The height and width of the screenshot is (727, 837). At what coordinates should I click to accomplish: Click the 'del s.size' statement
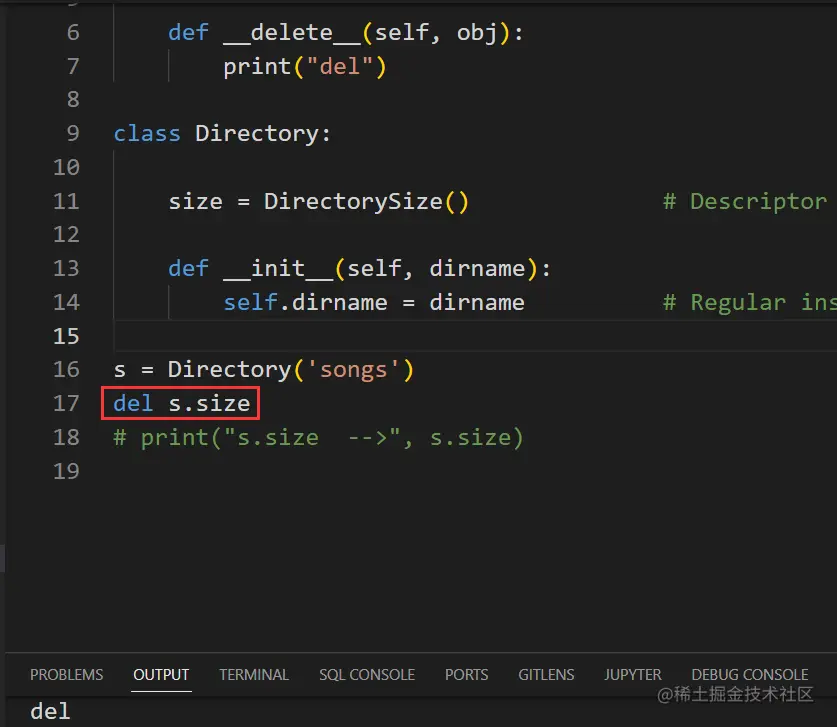pyautogui.click(x=181, y=404)
